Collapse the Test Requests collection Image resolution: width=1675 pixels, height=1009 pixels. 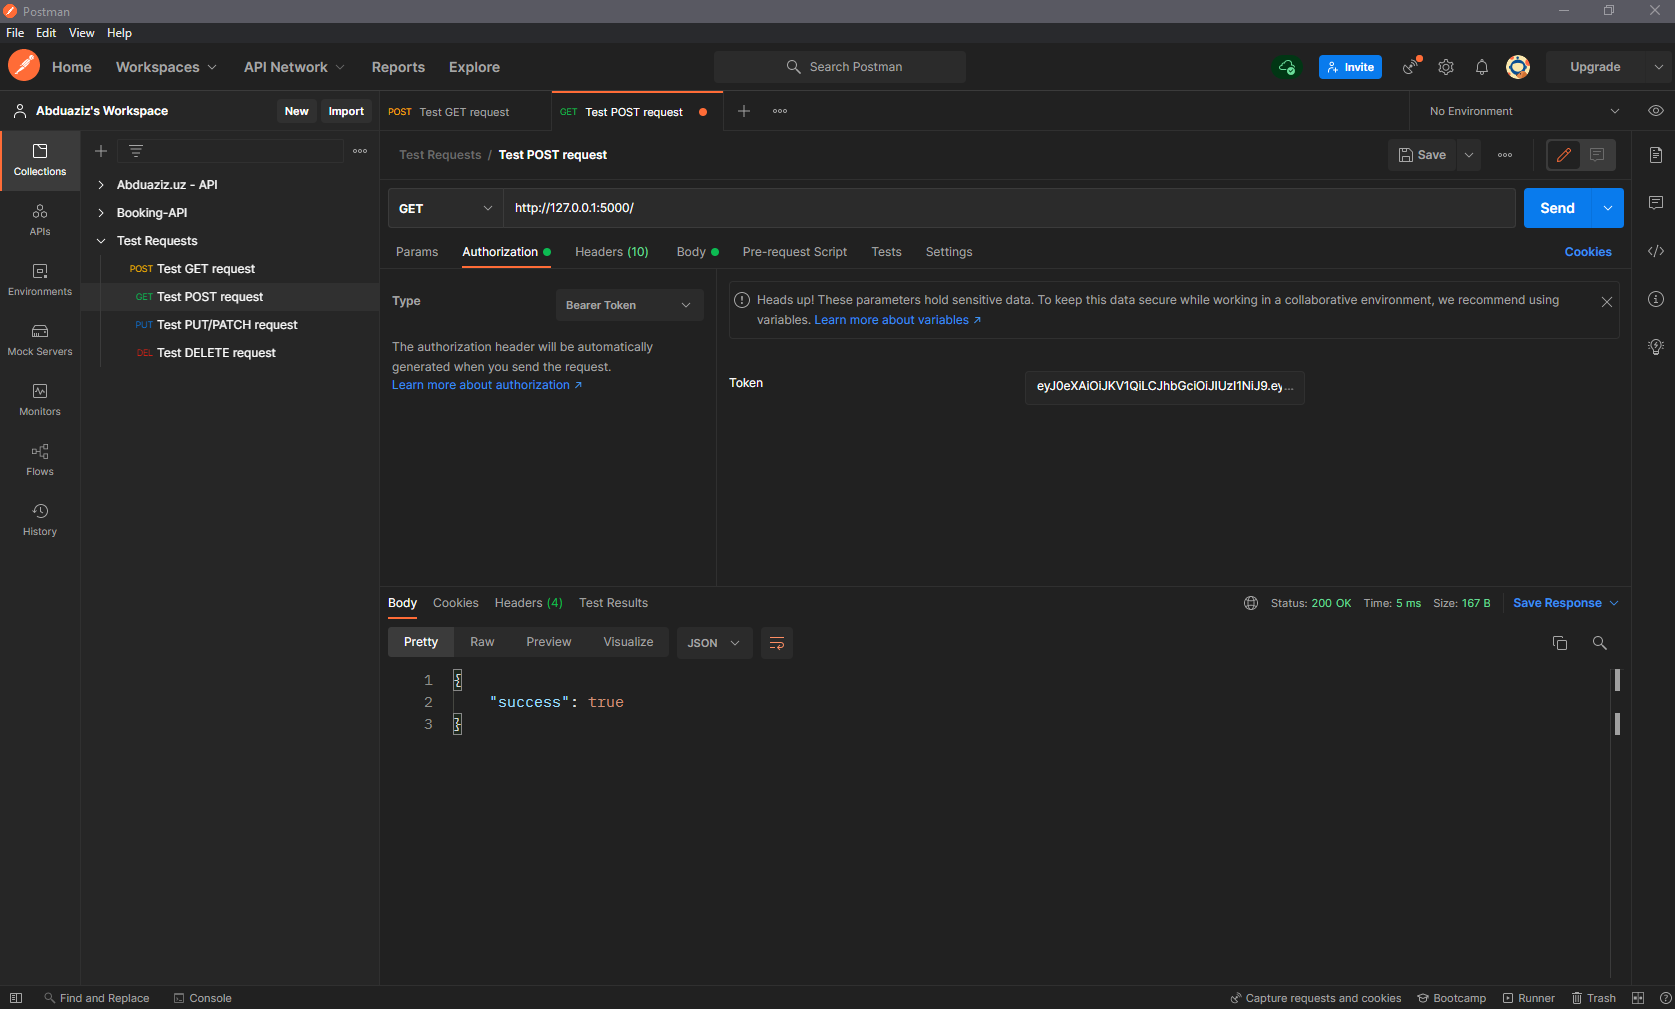pos(101,241)
